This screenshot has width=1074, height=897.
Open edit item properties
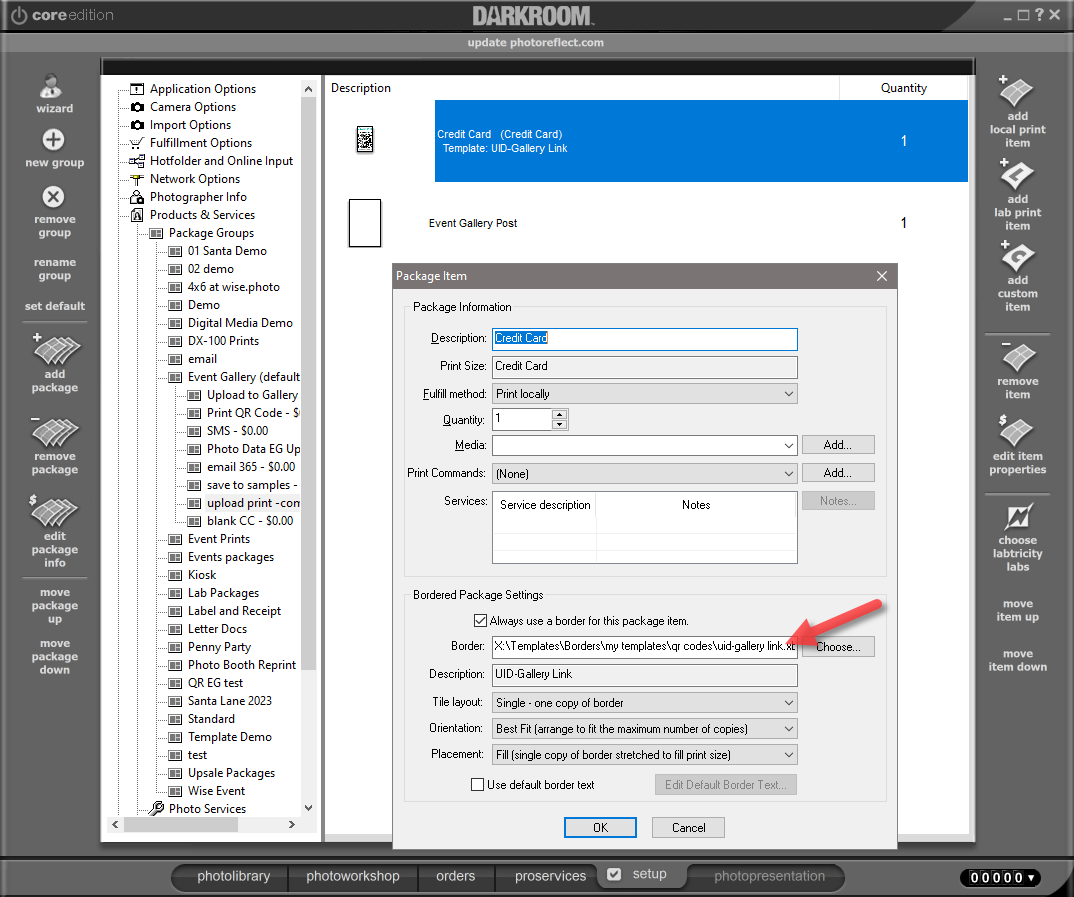coord(1017,445)
